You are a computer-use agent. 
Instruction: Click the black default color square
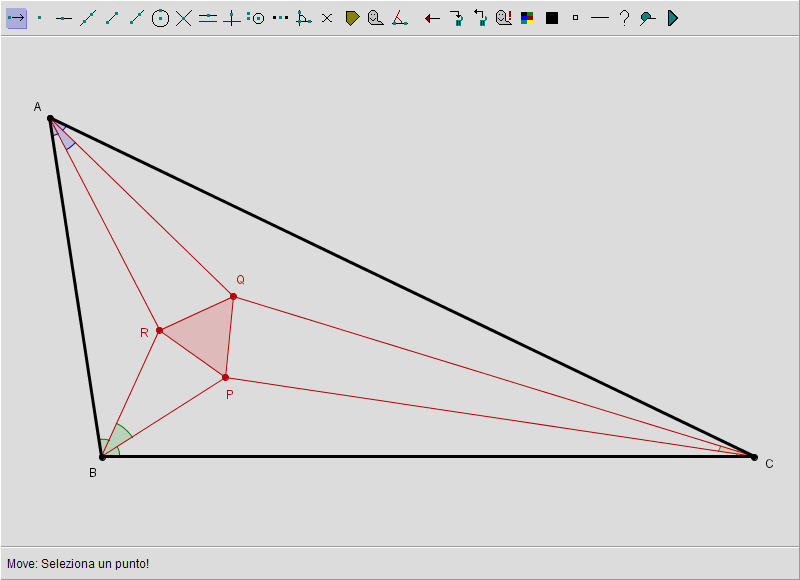552,18
